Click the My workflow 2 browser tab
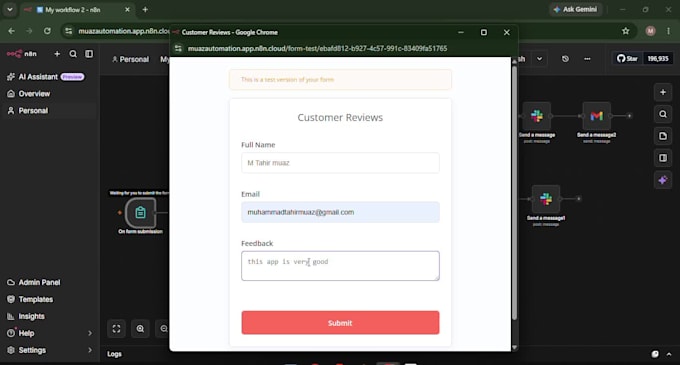This screenshot has width=680, height=365. point(78,10)
